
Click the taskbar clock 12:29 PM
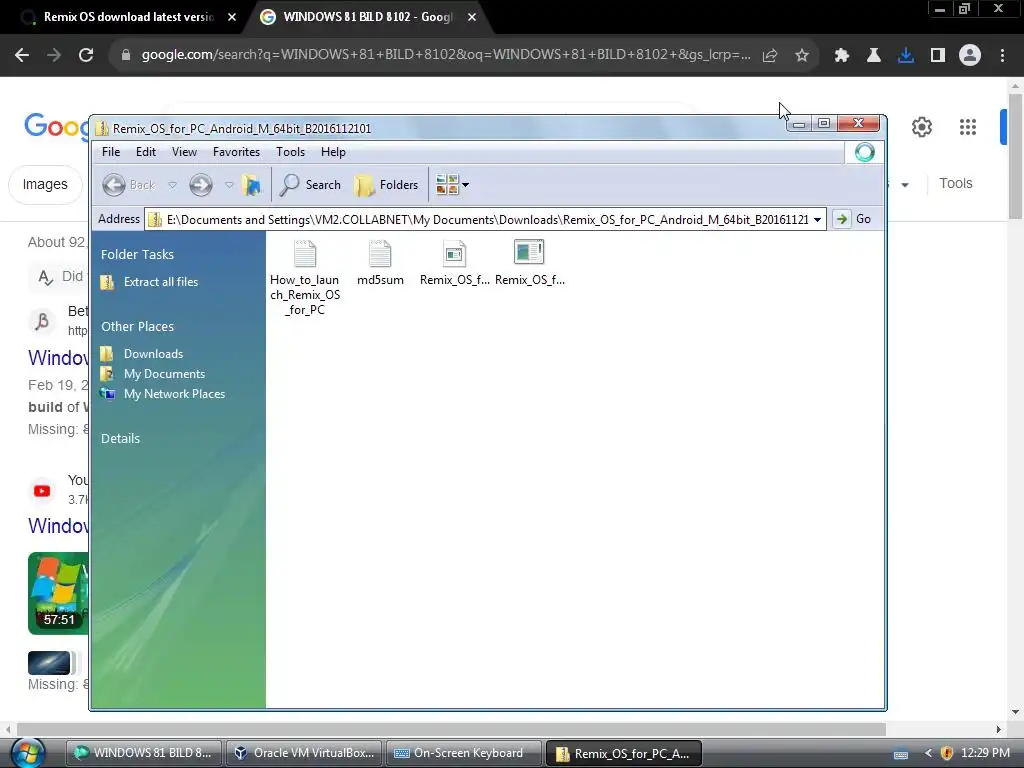tap(985, 753)
